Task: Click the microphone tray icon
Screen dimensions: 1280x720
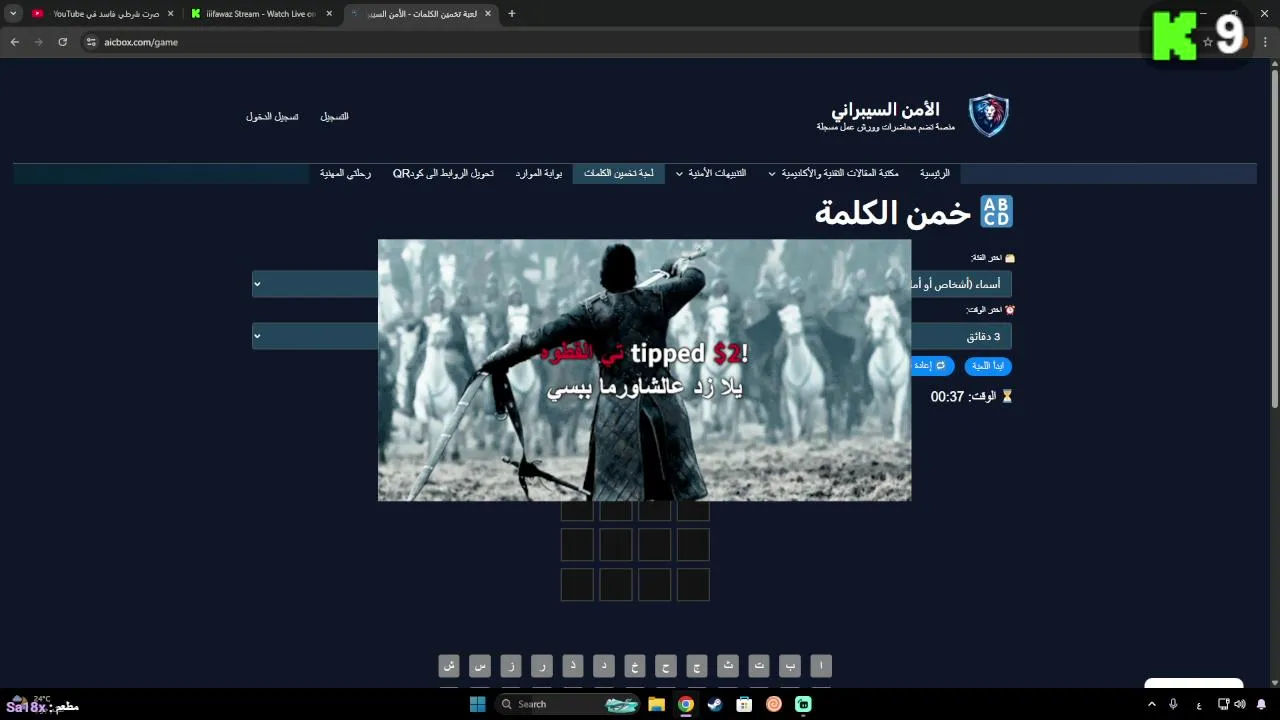Action: [x=1173, y=704]
